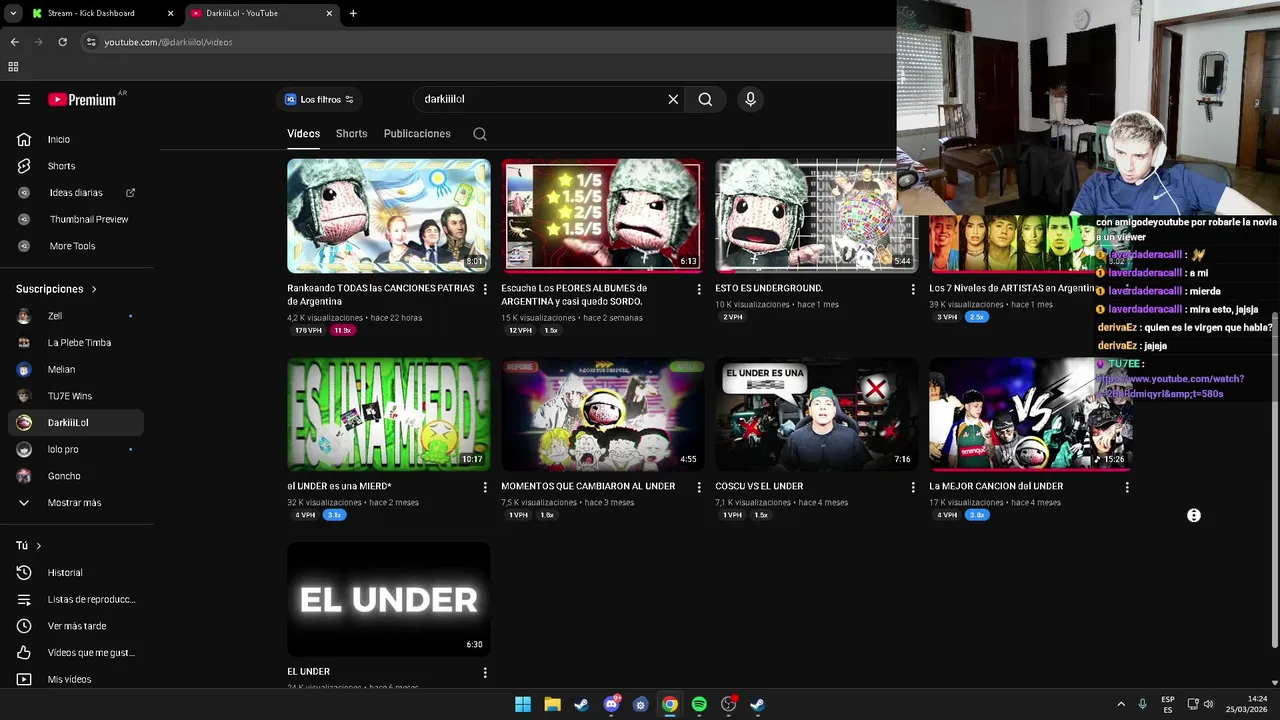Open the YouTube hamburger guide menu
1280x720 pixels.
24,99
